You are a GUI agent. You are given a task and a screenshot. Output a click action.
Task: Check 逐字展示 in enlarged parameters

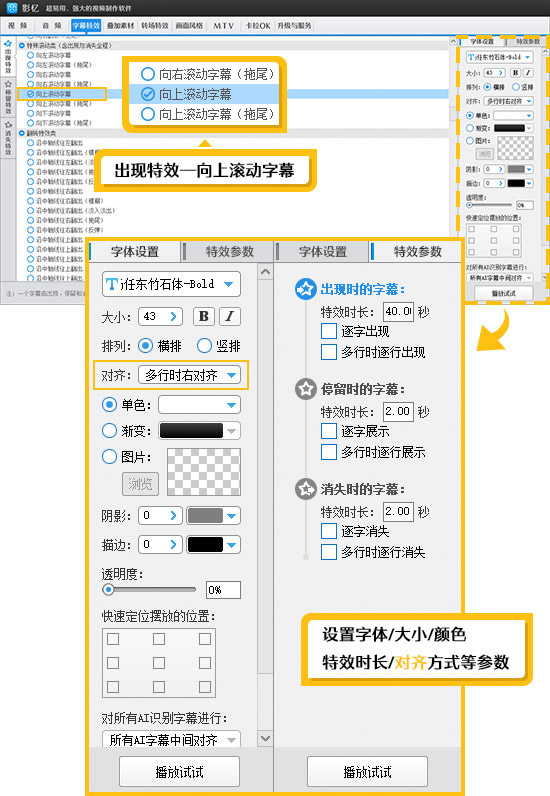coord(329,431)
